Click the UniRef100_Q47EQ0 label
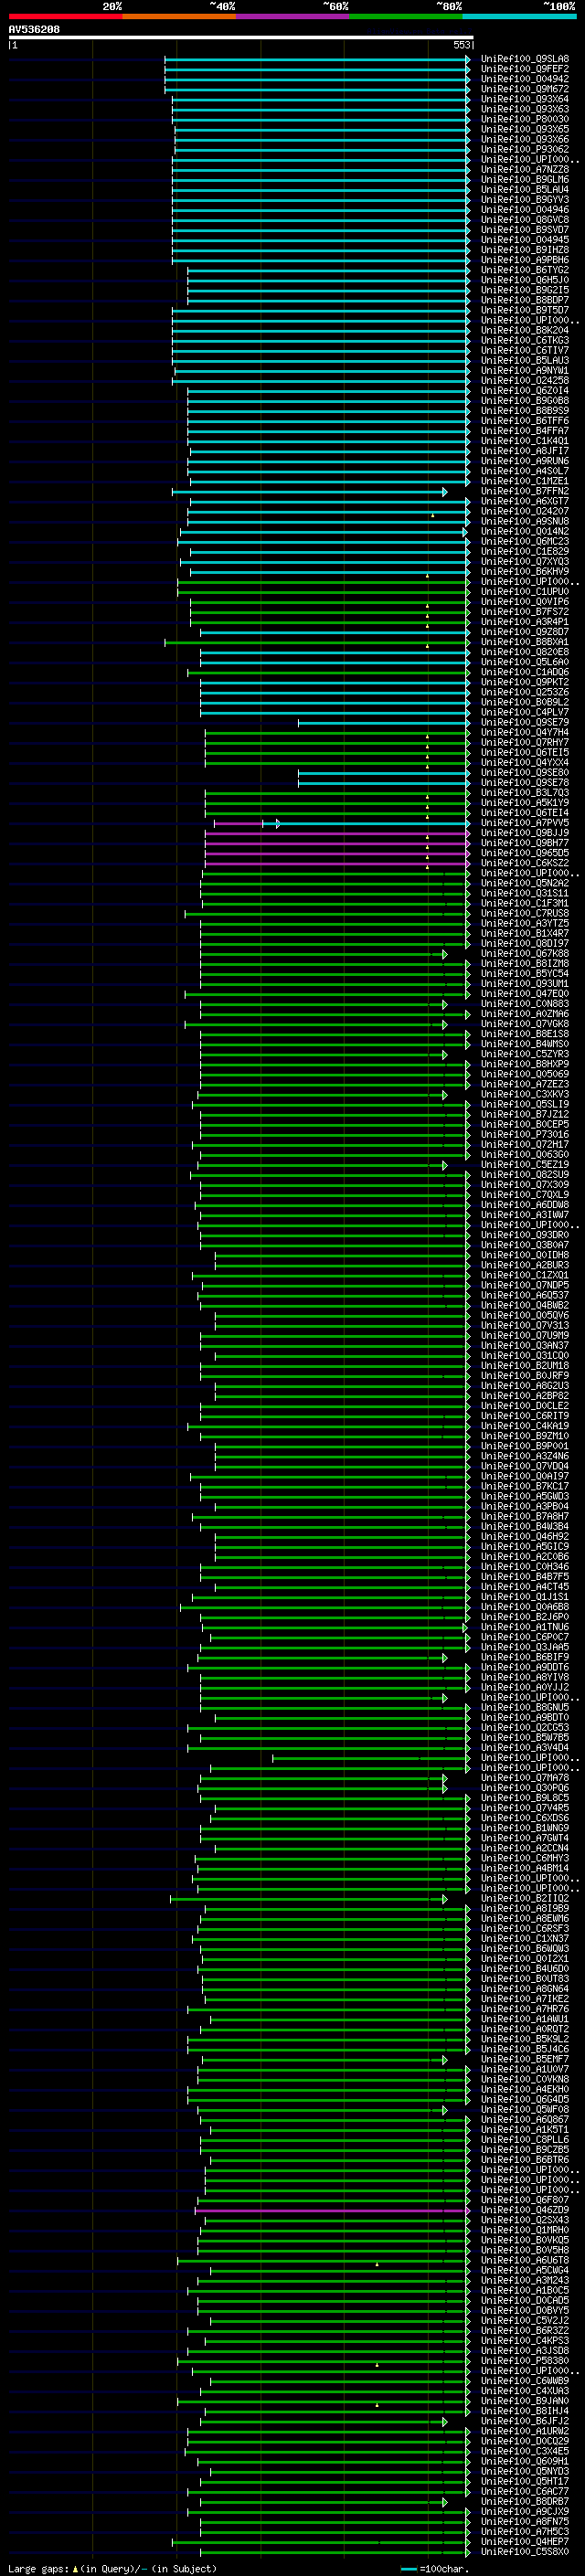 point(525,994)
